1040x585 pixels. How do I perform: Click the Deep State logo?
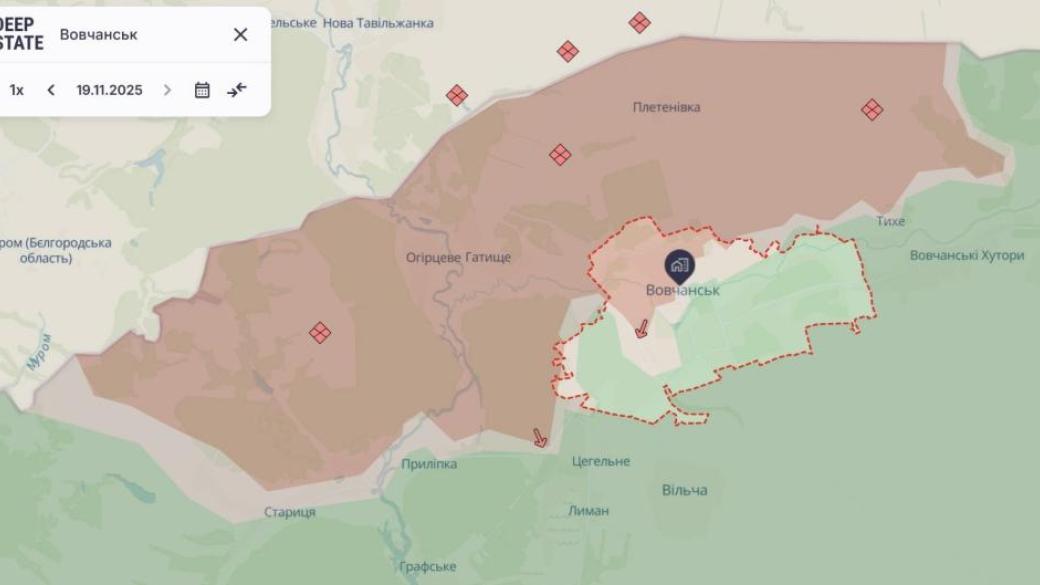tap(21, 34)
